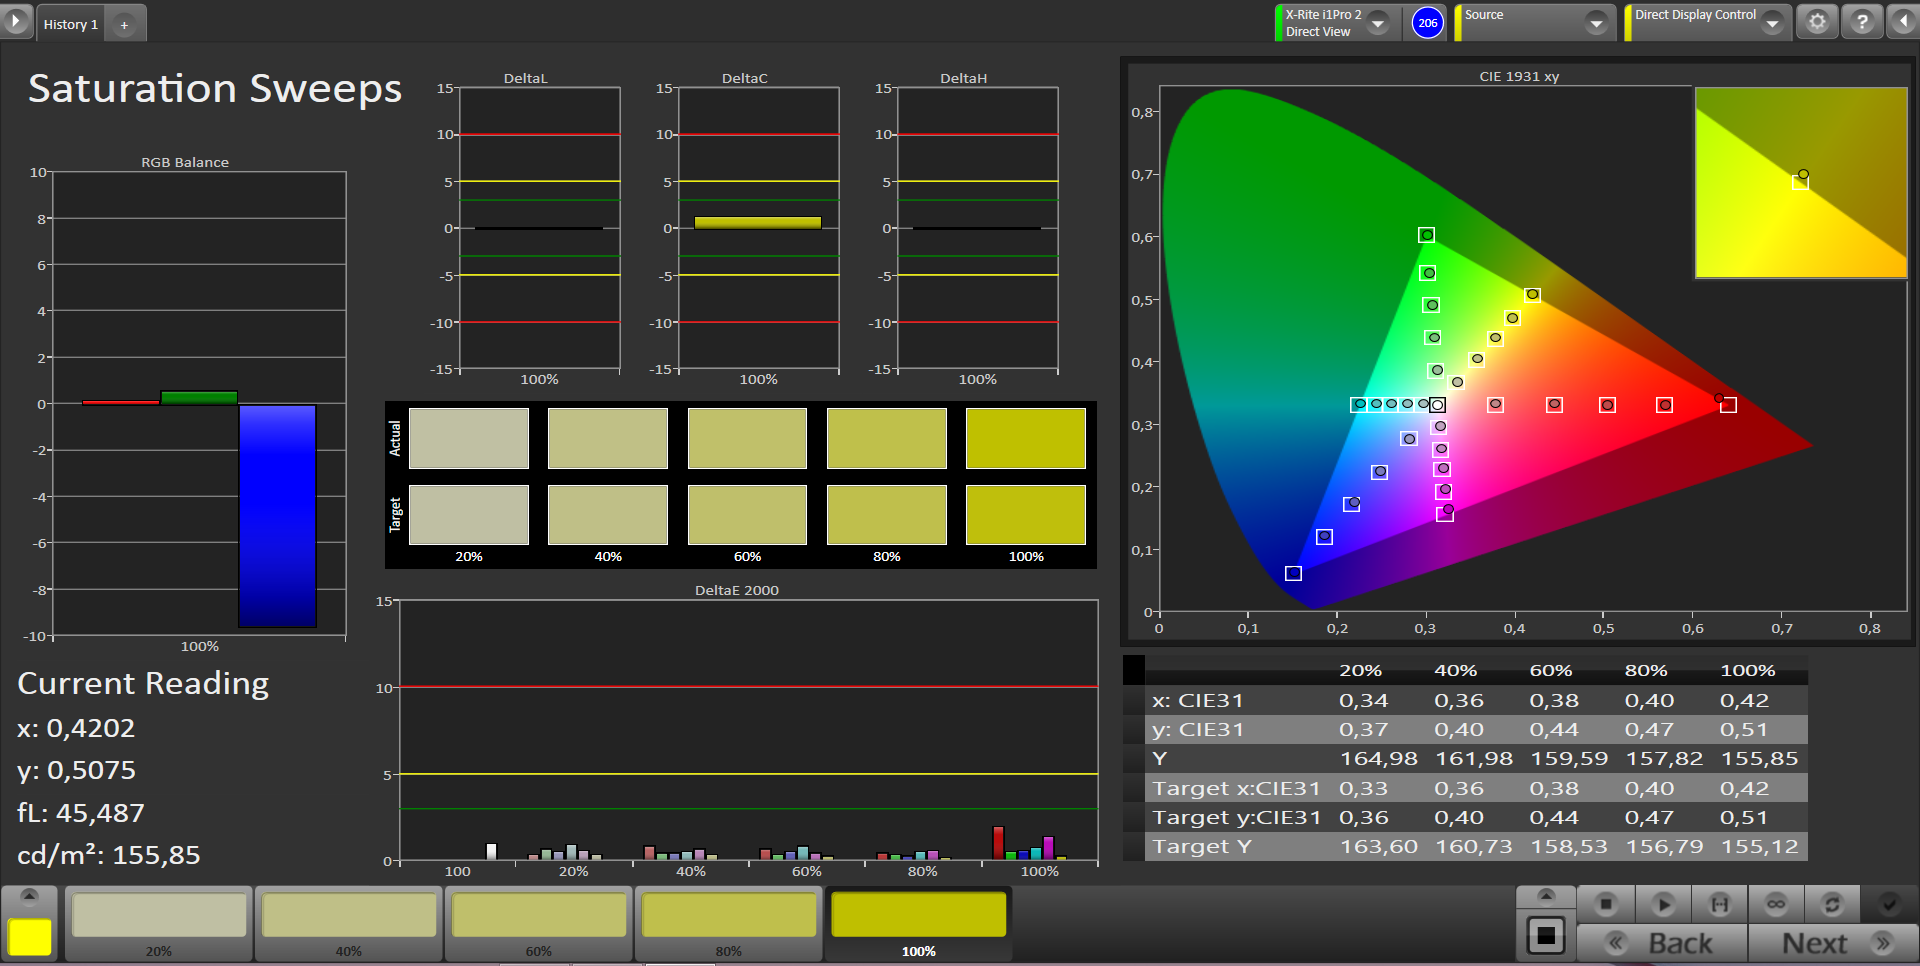Click the infinity continuous read icon
The height and width of the screenshot is (966, 1920).
click(x=1776, y=904)
